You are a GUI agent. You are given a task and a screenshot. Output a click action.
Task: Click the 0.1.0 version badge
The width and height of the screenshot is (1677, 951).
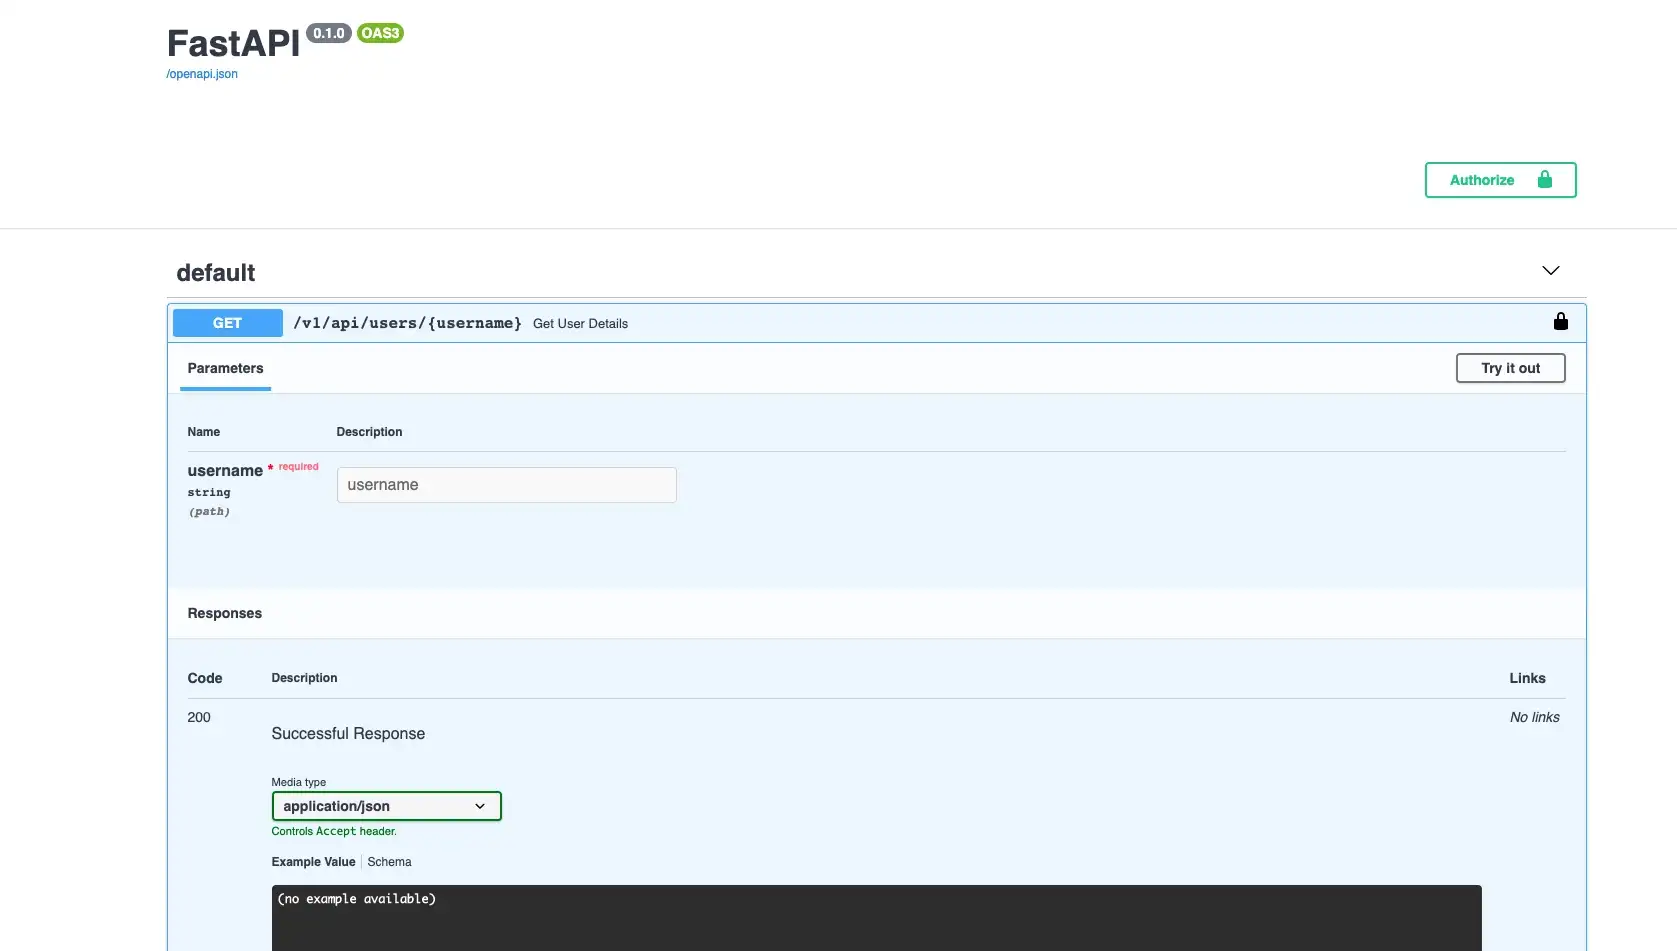click(328, 33)
